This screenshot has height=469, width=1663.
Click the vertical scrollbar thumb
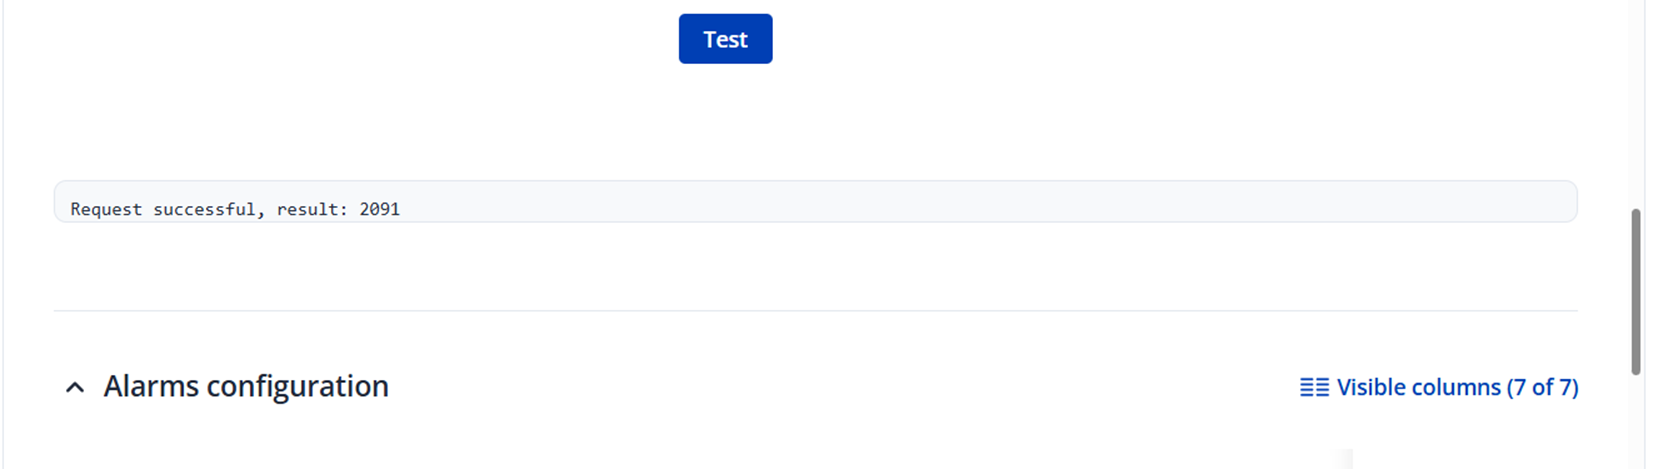tap(1636, 291)
